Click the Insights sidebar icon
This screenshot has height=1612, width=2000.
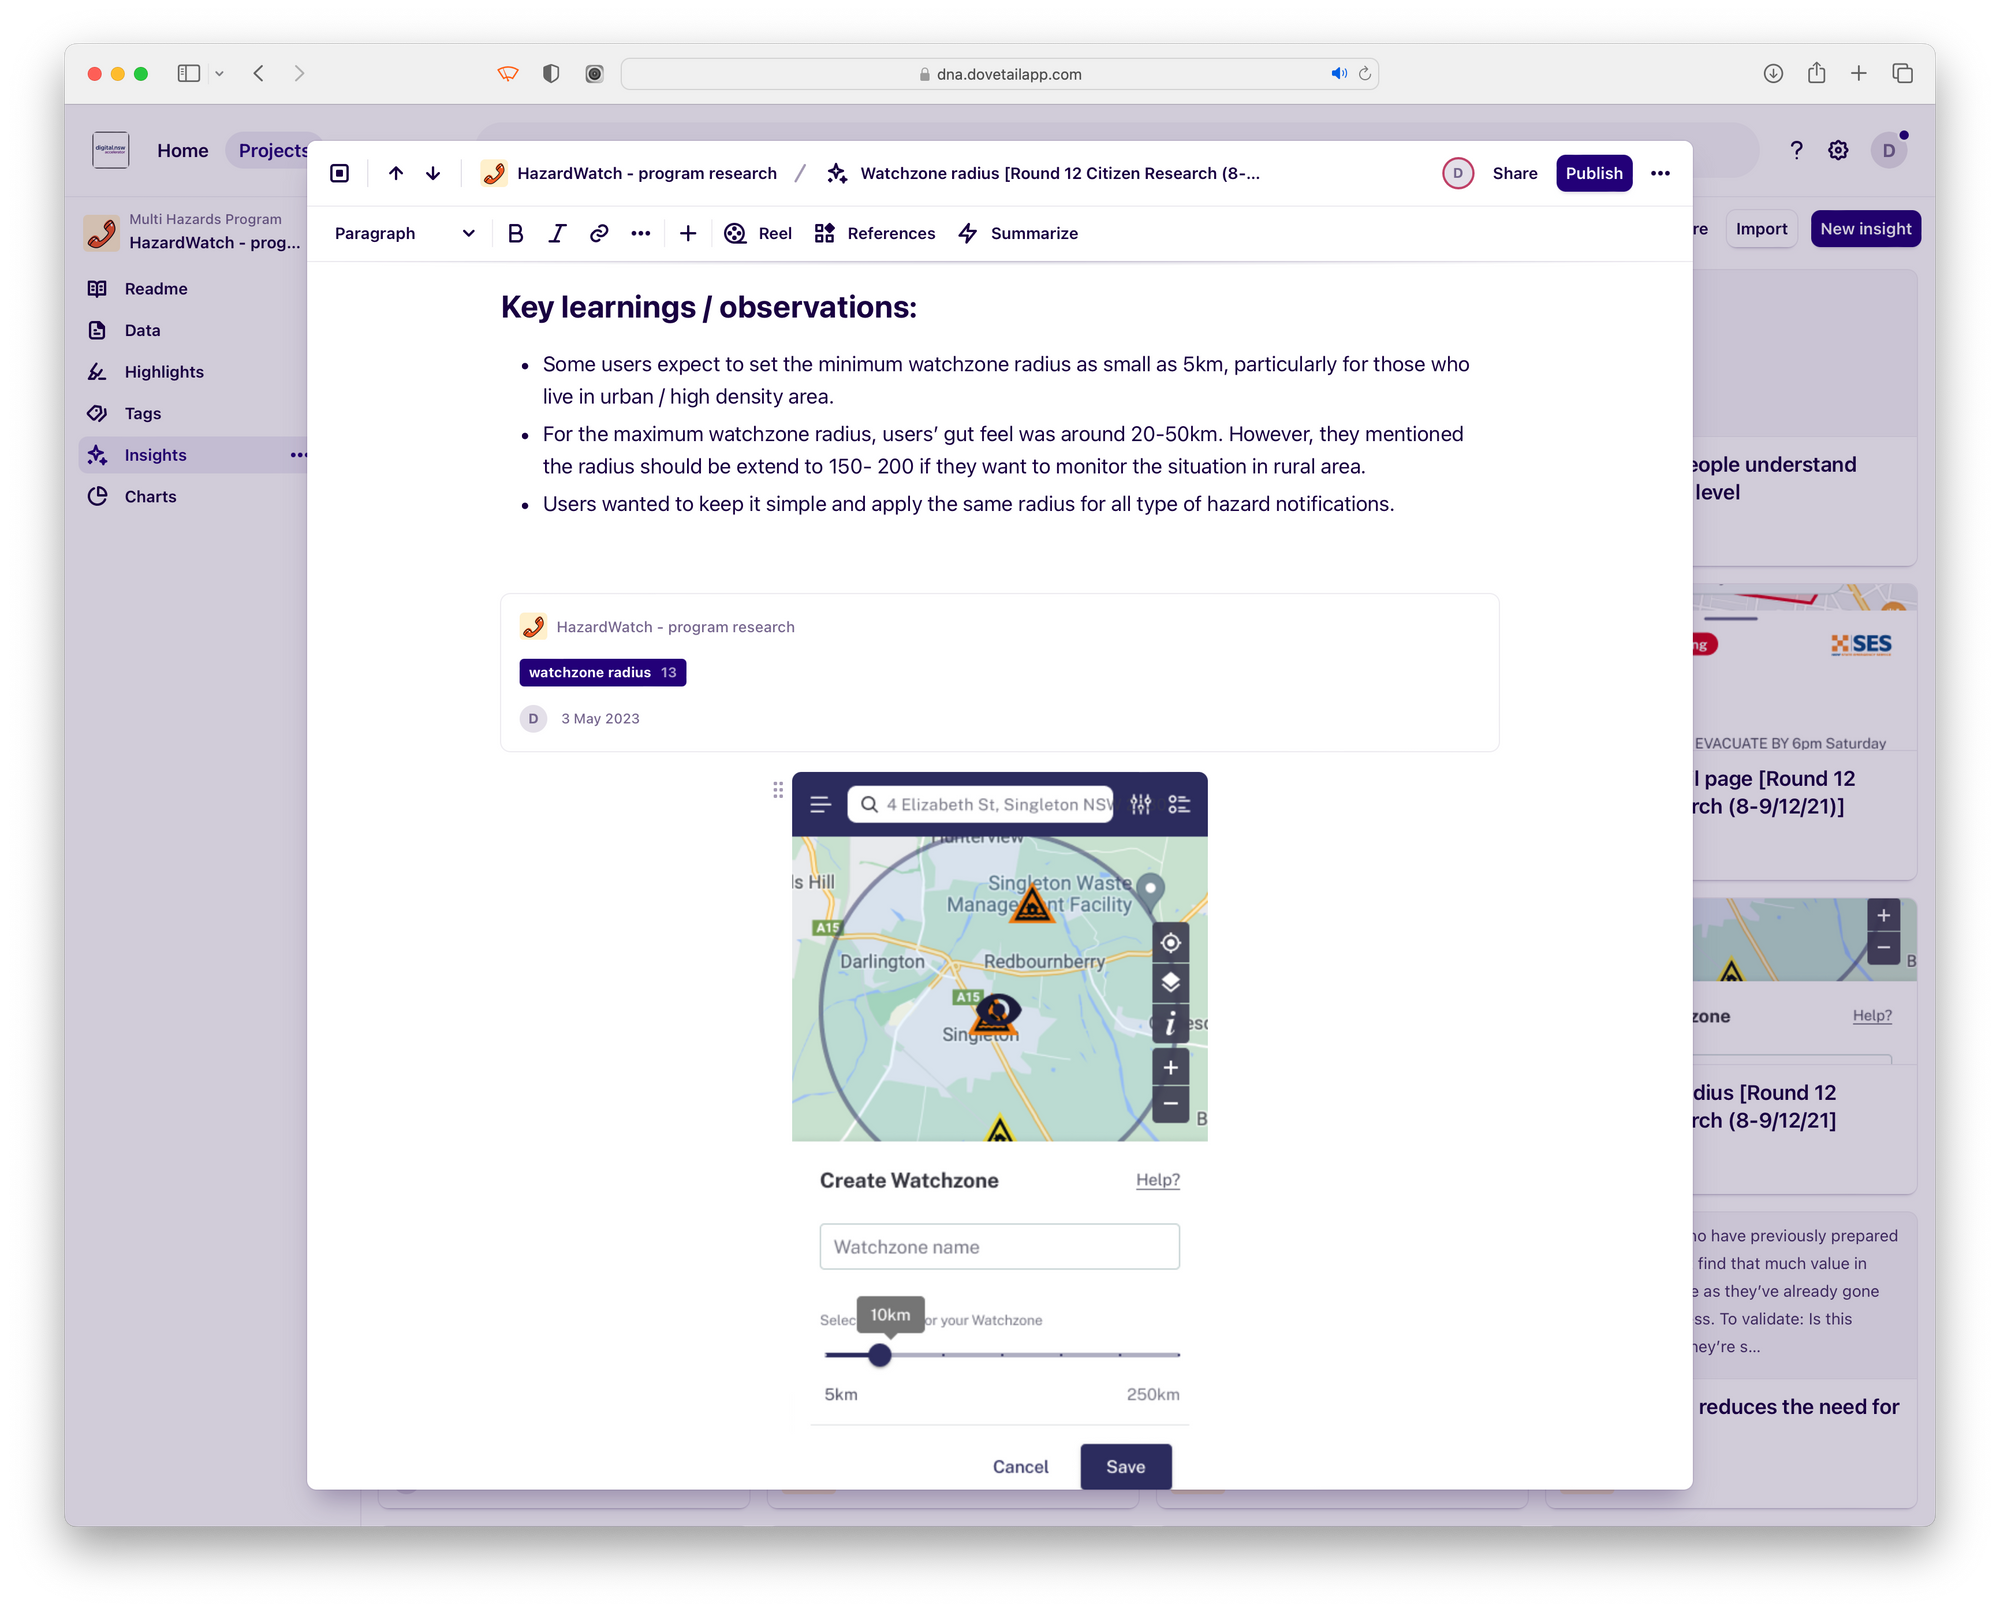100,454
